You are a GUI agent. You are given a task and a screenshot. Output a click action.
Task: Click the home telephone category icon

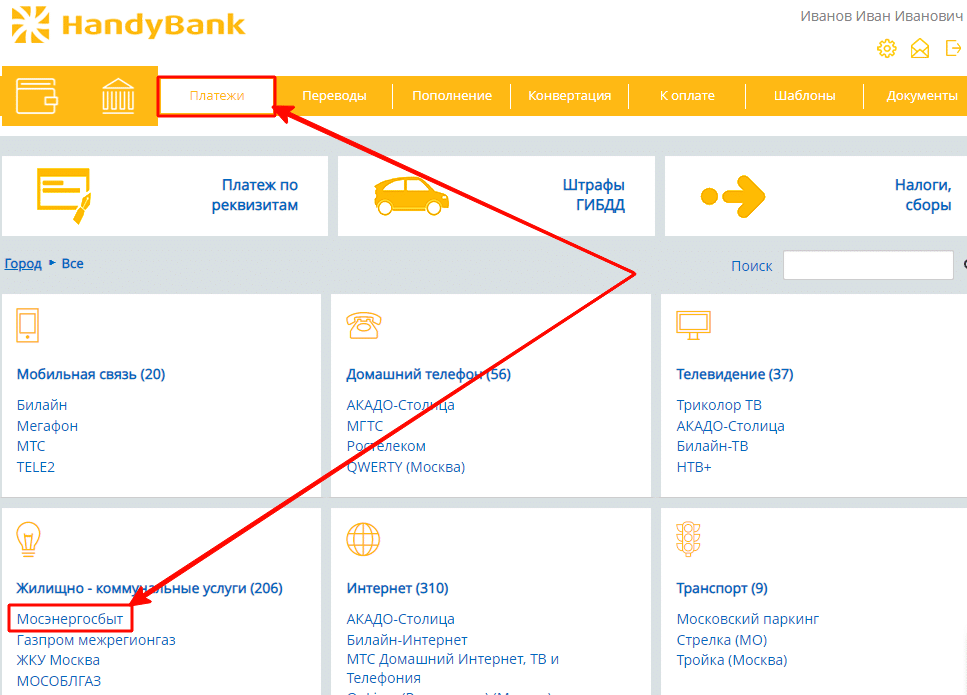[x=364, y=326]
